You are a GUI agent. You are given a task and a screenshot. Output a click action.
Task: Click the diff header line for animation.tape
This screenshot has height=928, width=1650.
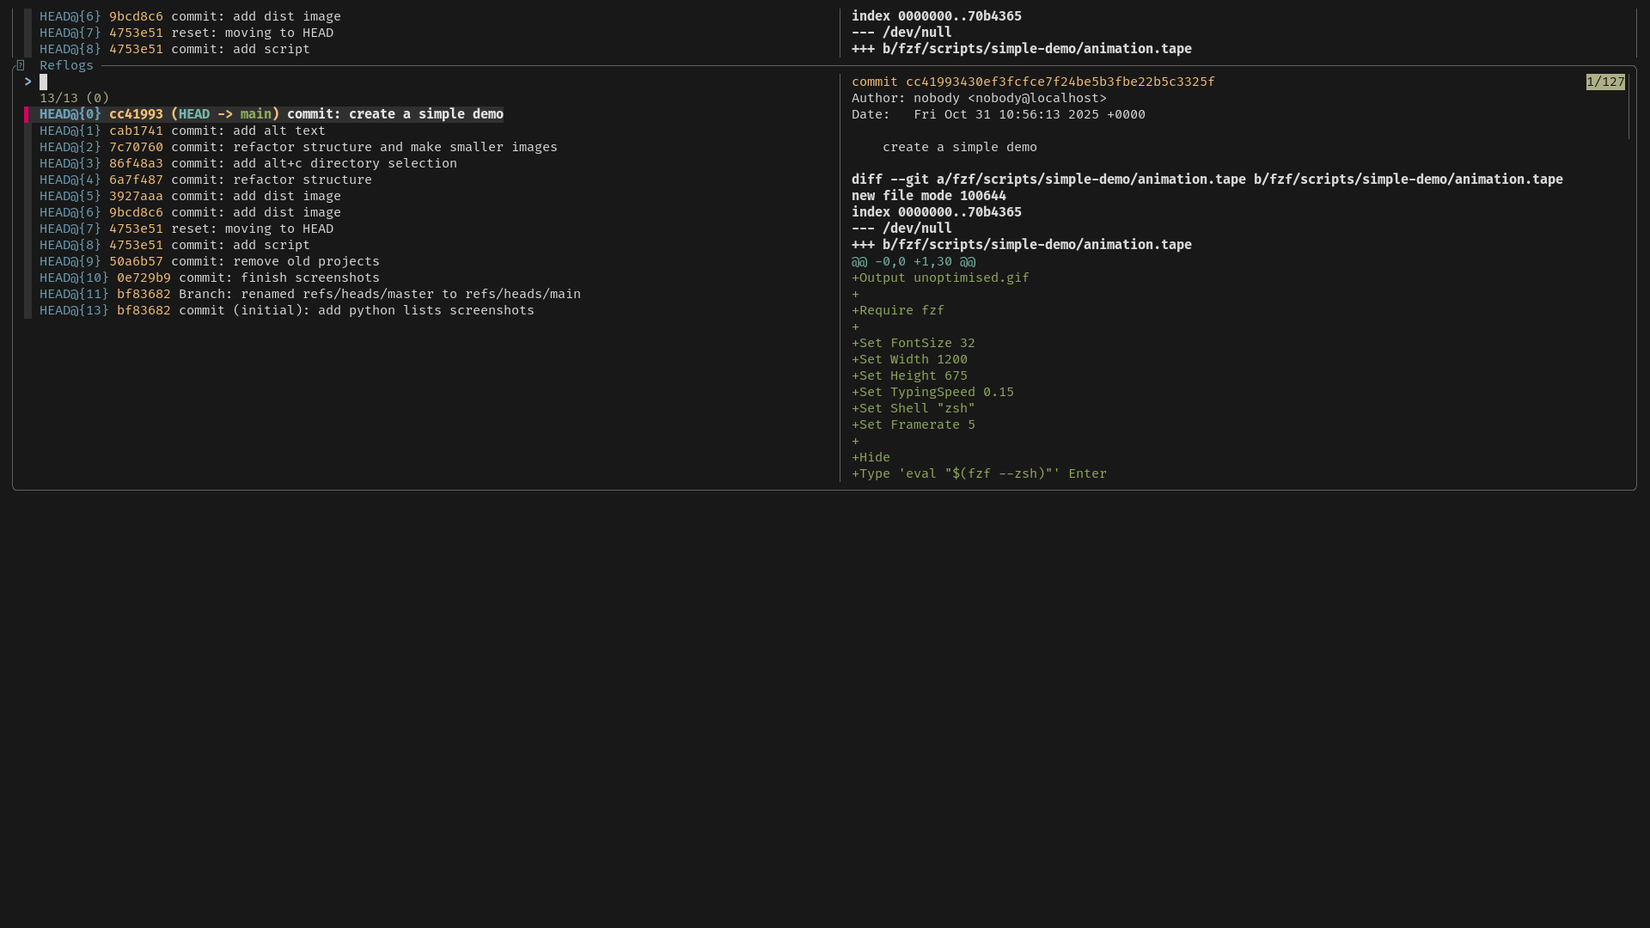coord(1200,179)
